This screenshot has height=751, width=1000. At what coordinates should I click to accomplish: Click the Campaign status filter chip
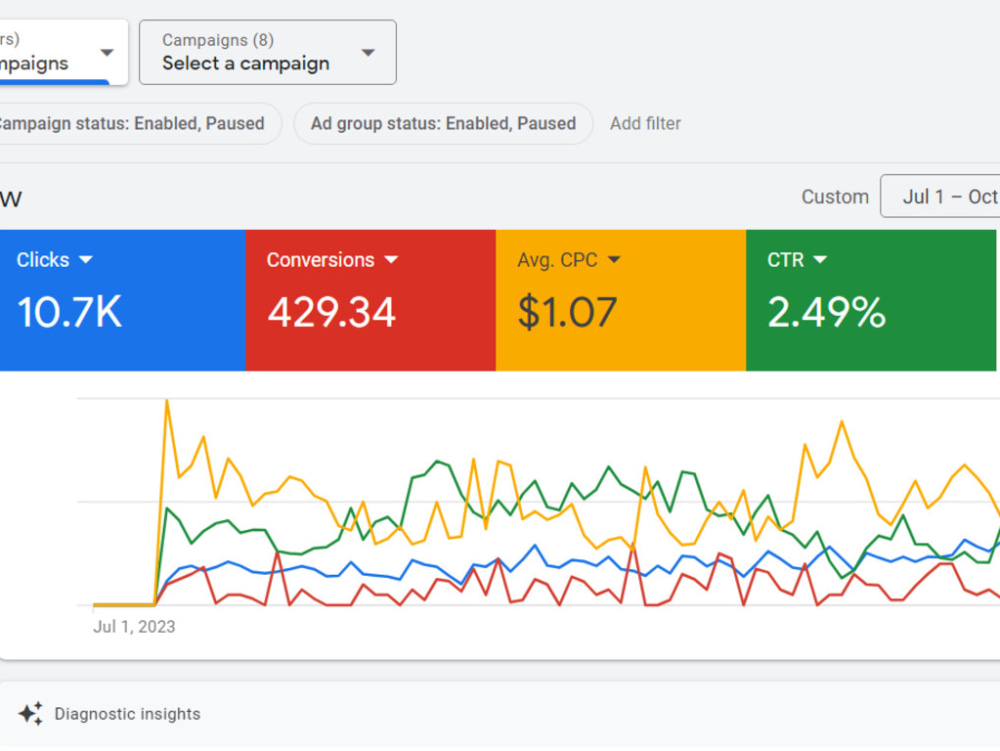coord(139,124)
